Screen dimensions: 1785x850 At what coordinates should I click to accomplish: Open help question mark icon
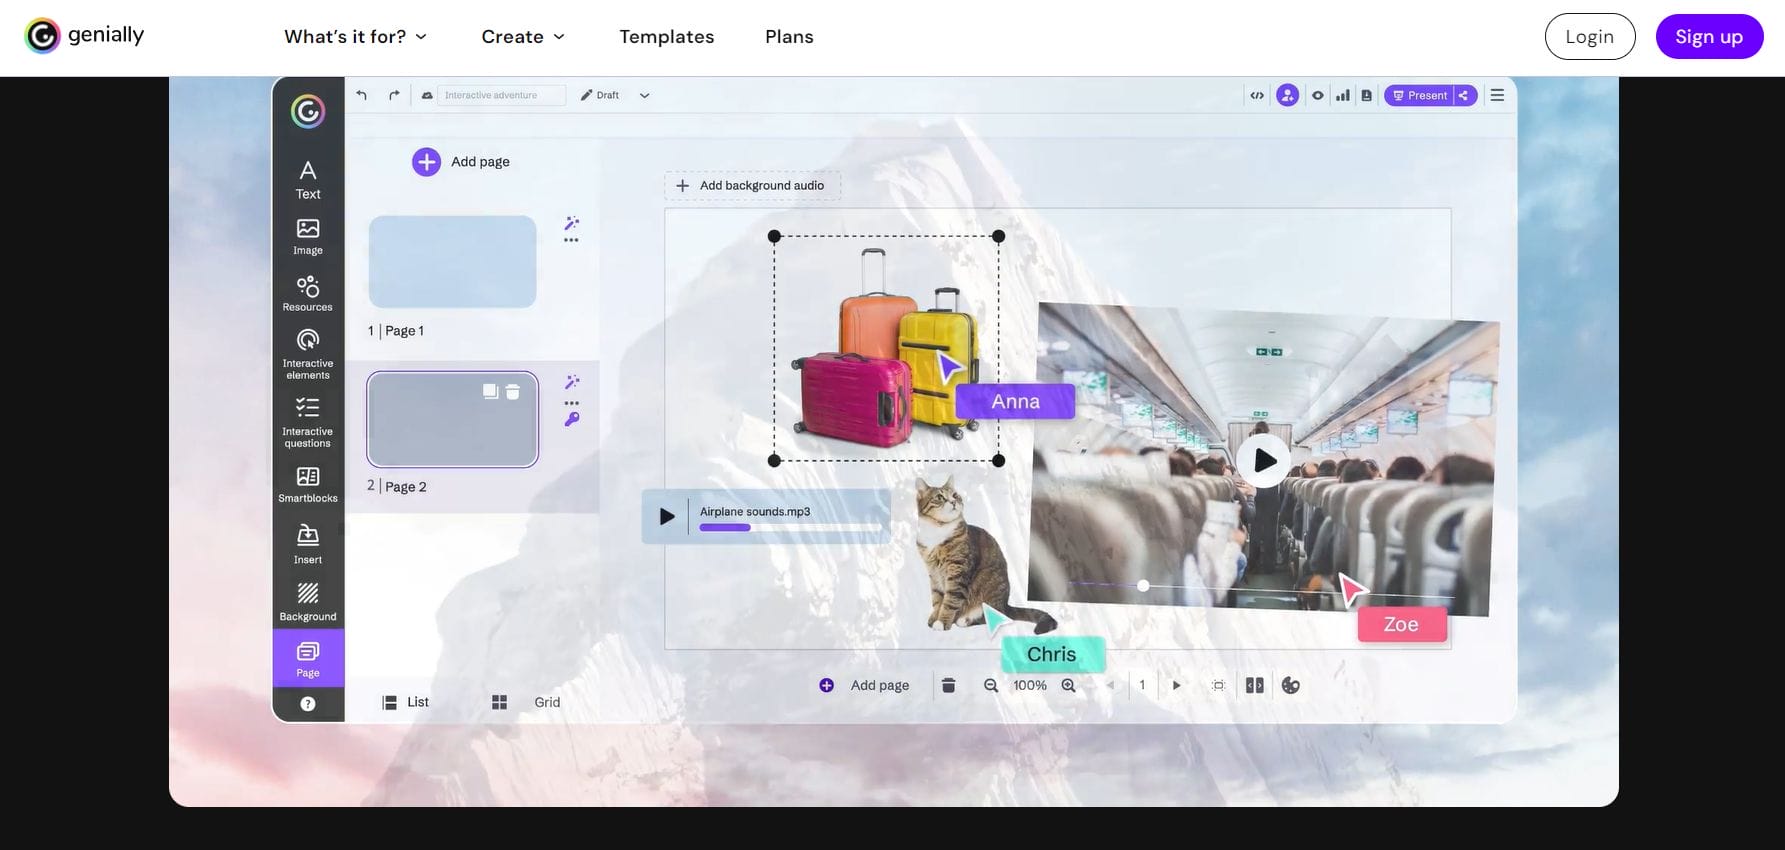click(x=308, y=704)
